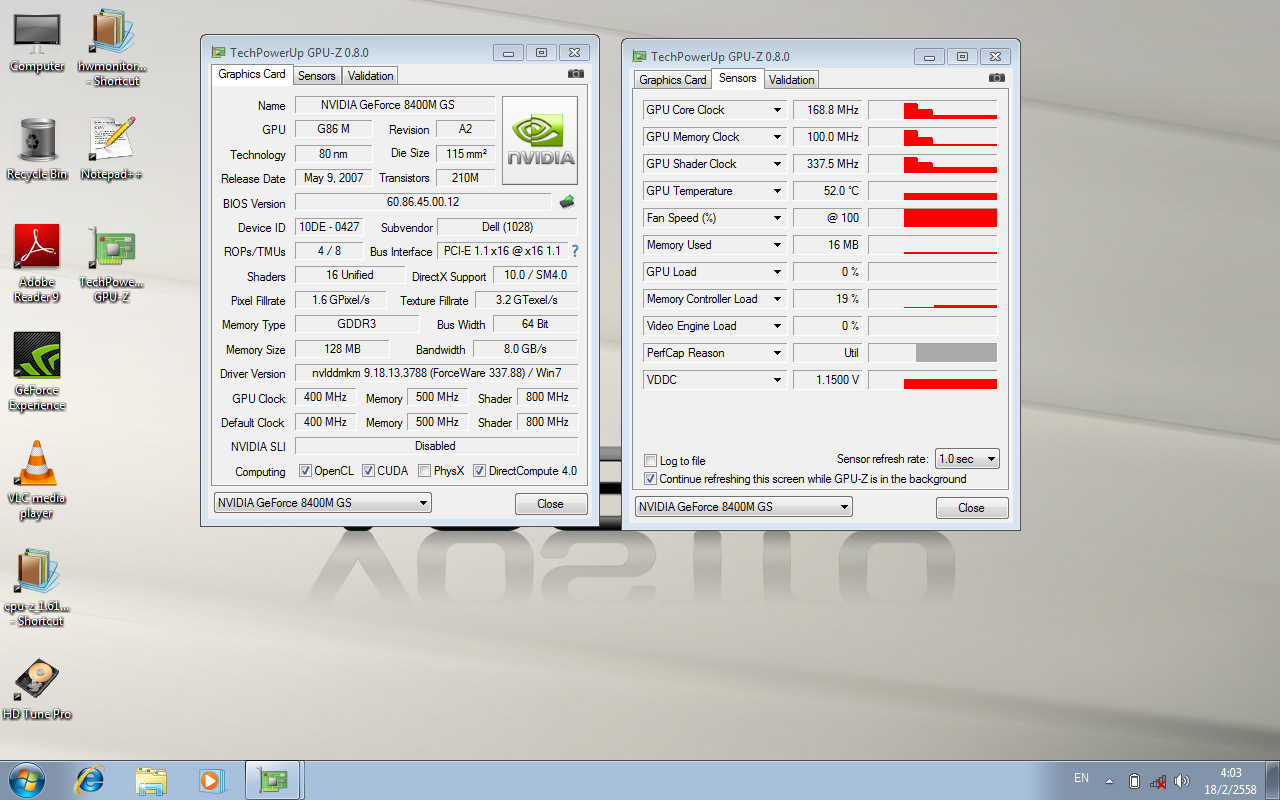This screenshot has width=1280, height=800.
Task: Click the BIOS save chip icon
Action: [567, 202]
